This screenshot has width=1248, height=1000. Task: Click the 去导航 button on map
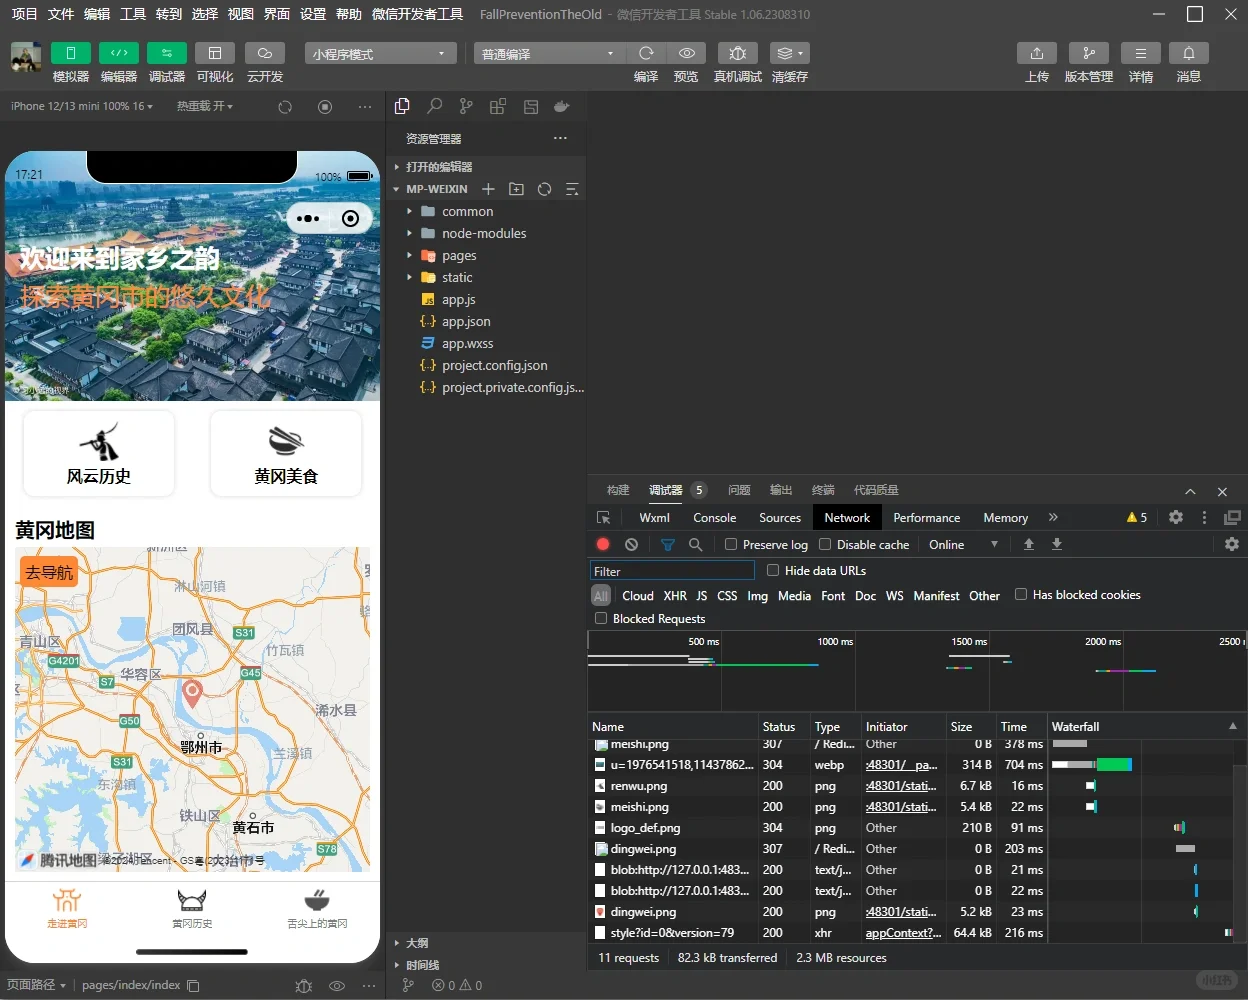pyautogui.click(x=49, y=572)
